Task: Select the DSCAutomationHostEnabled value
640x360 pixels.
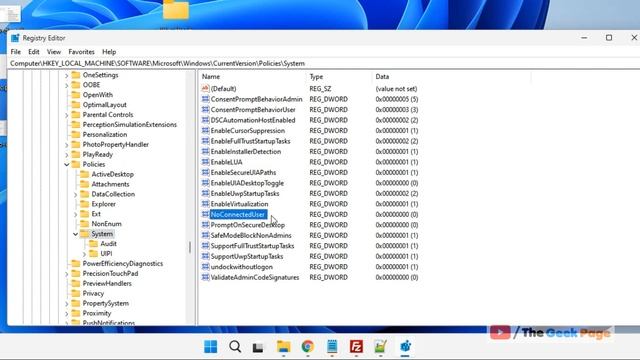Action: click(253, 120)
